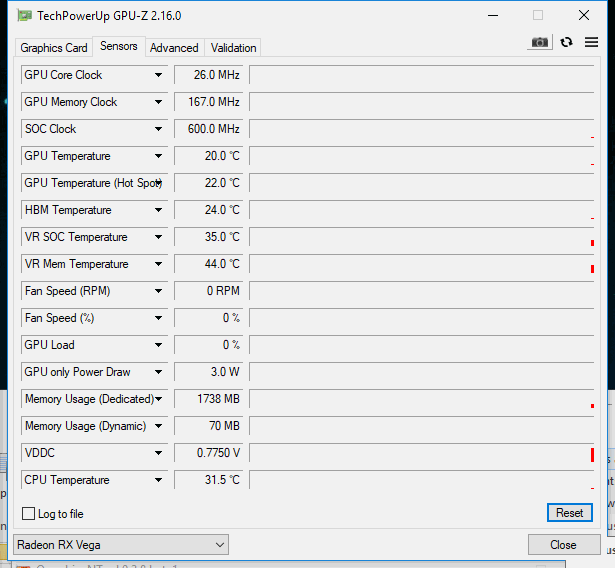
Task: Expand the Fan Speed (%) dropdown
Action: 158,318
